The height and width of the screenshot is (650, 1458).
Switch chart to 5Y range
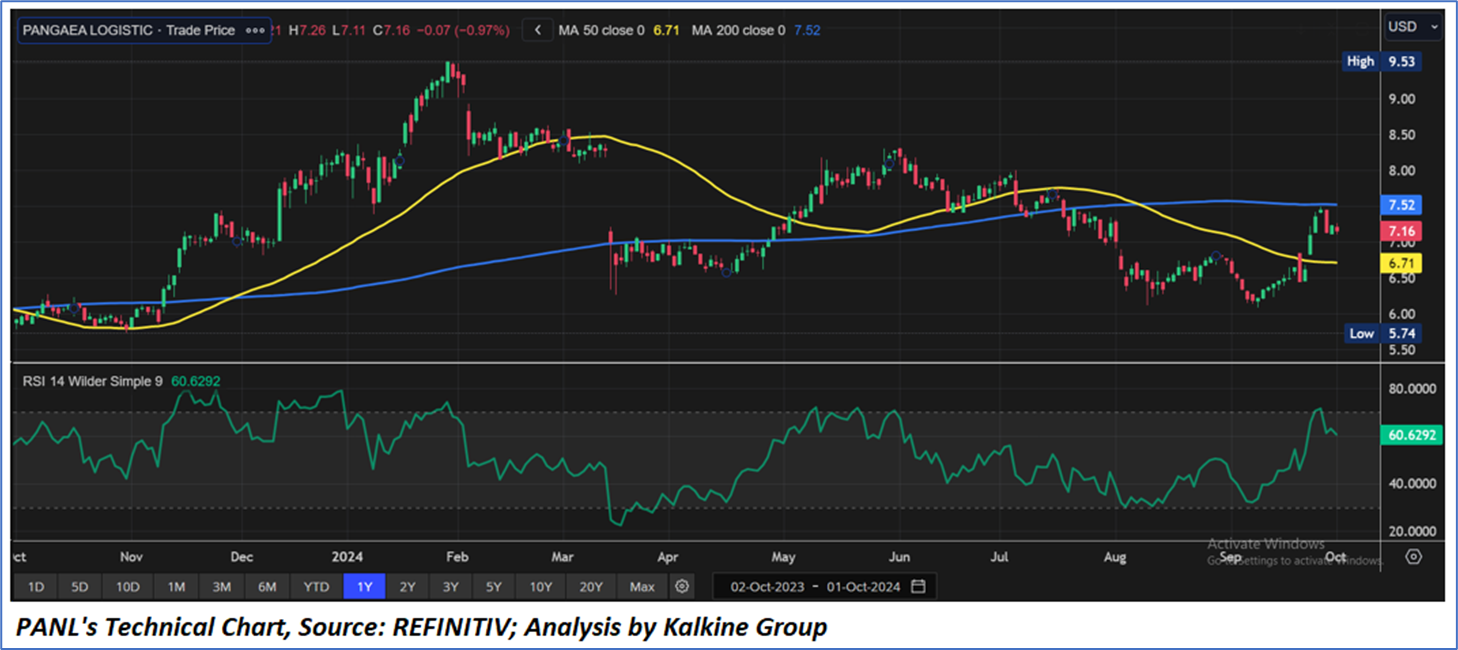tap(494, 586)
